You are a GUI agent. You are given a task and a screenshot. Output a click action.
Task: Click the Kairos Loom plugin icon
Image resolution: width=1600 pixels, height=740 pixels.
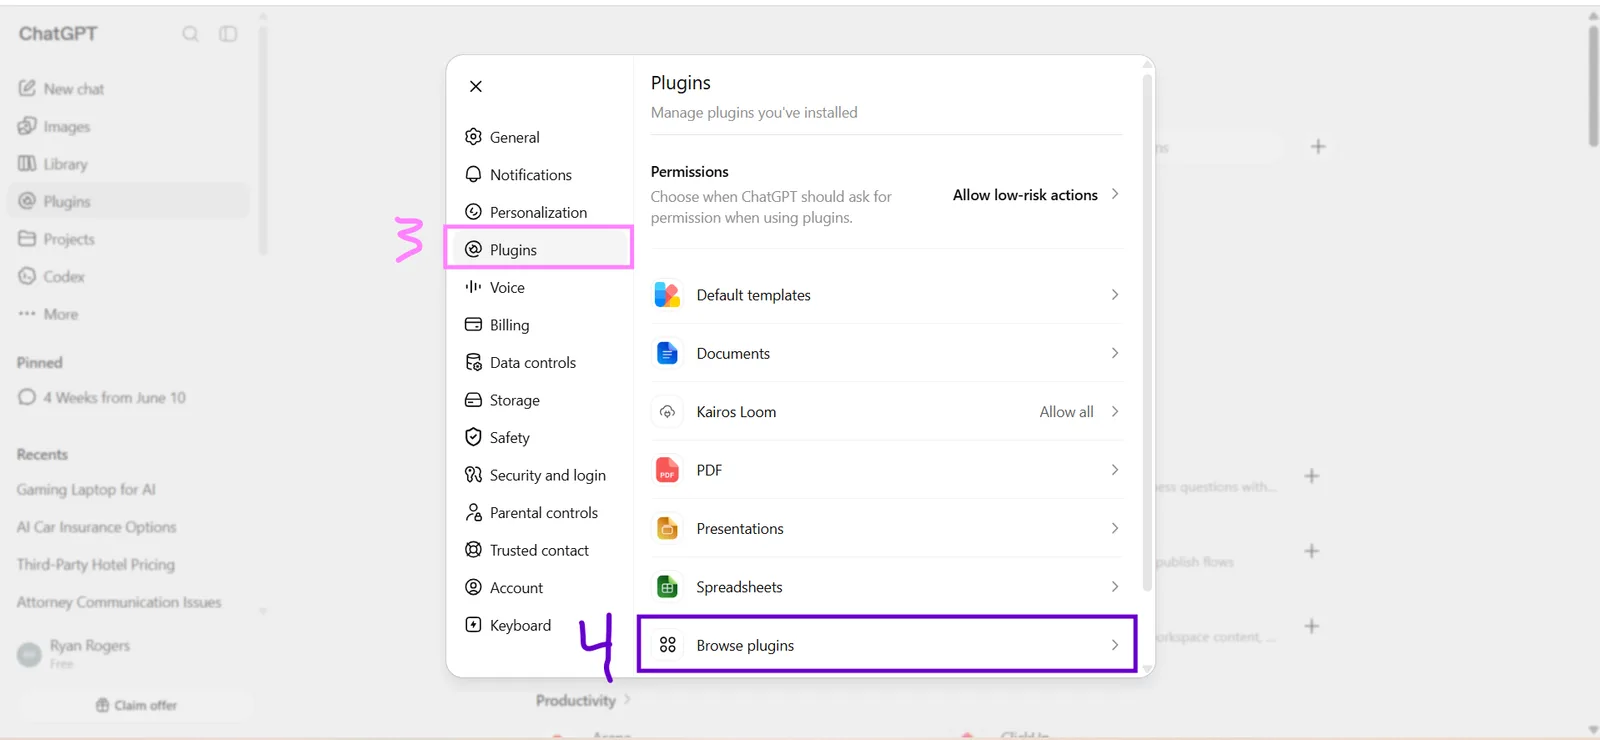tap(667, 412)
